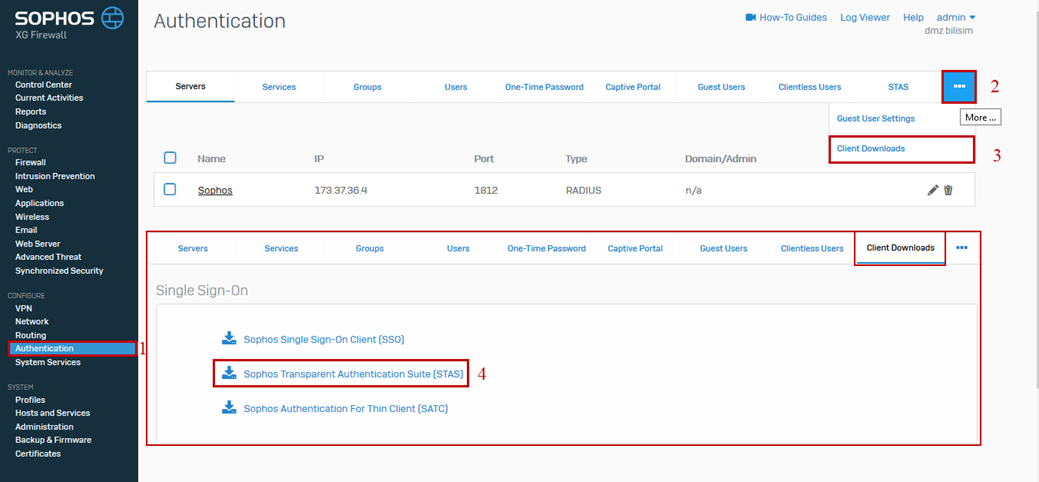Select the active Client Downloads tab
The image size is (1039, 482).
[901, 248]
